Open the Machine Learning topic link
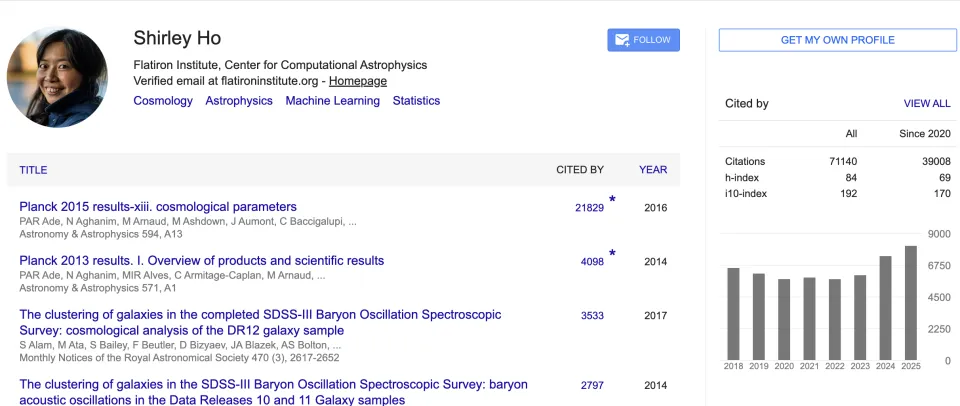960x406 pixels. pos(332,101)
